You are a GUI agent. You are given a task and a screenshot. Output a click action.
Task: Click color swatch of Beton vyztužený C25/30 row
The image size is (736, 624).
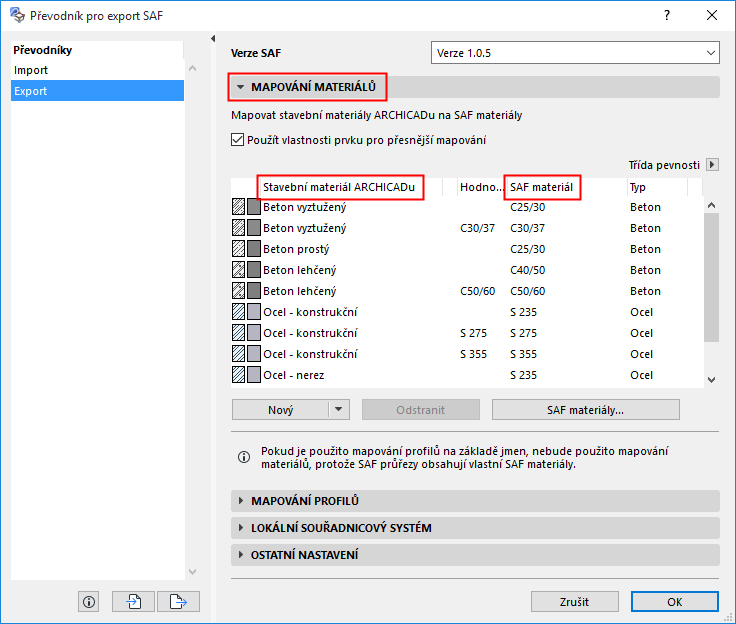[253, 207]
